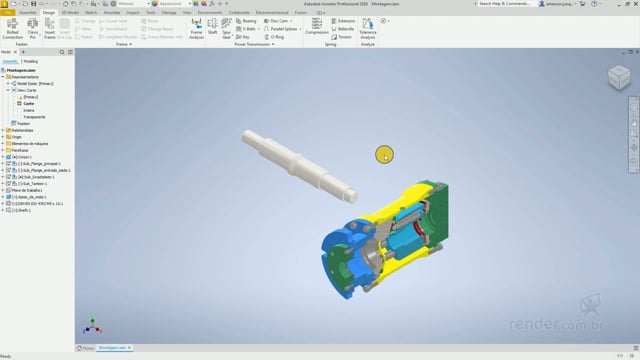
Task: Search the model browser with magnifier icon
Action: (62, 52)
